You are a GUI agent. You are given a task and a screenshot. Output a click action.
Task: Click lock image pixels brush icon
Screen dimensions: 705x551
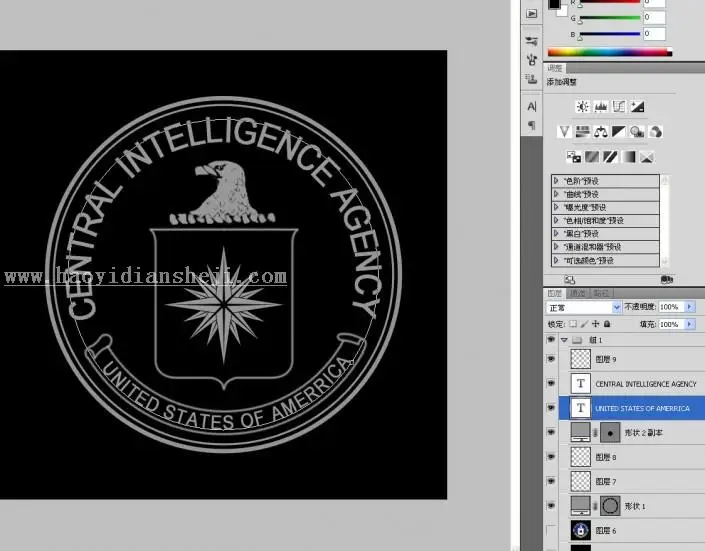tap(584, 324)
